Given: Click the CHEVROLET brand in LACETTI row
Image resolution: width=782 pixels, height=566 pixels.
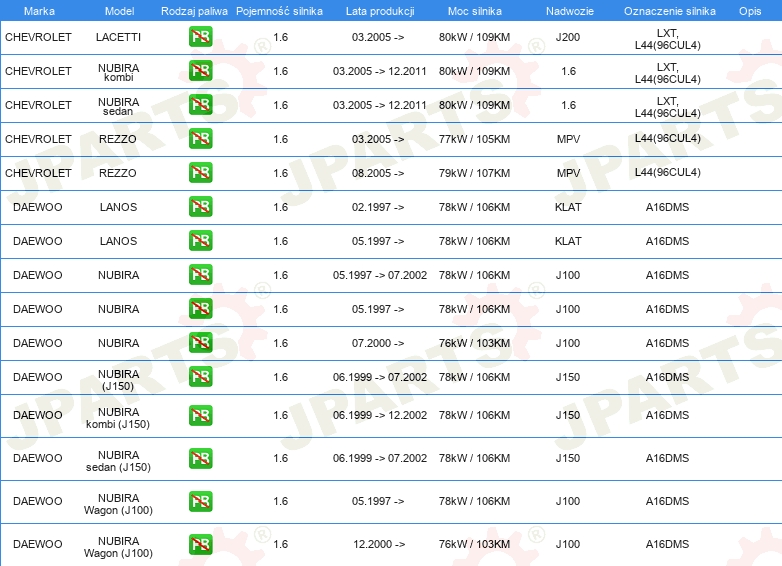Looking at the screenshot, I should click(x=38, y=37).
